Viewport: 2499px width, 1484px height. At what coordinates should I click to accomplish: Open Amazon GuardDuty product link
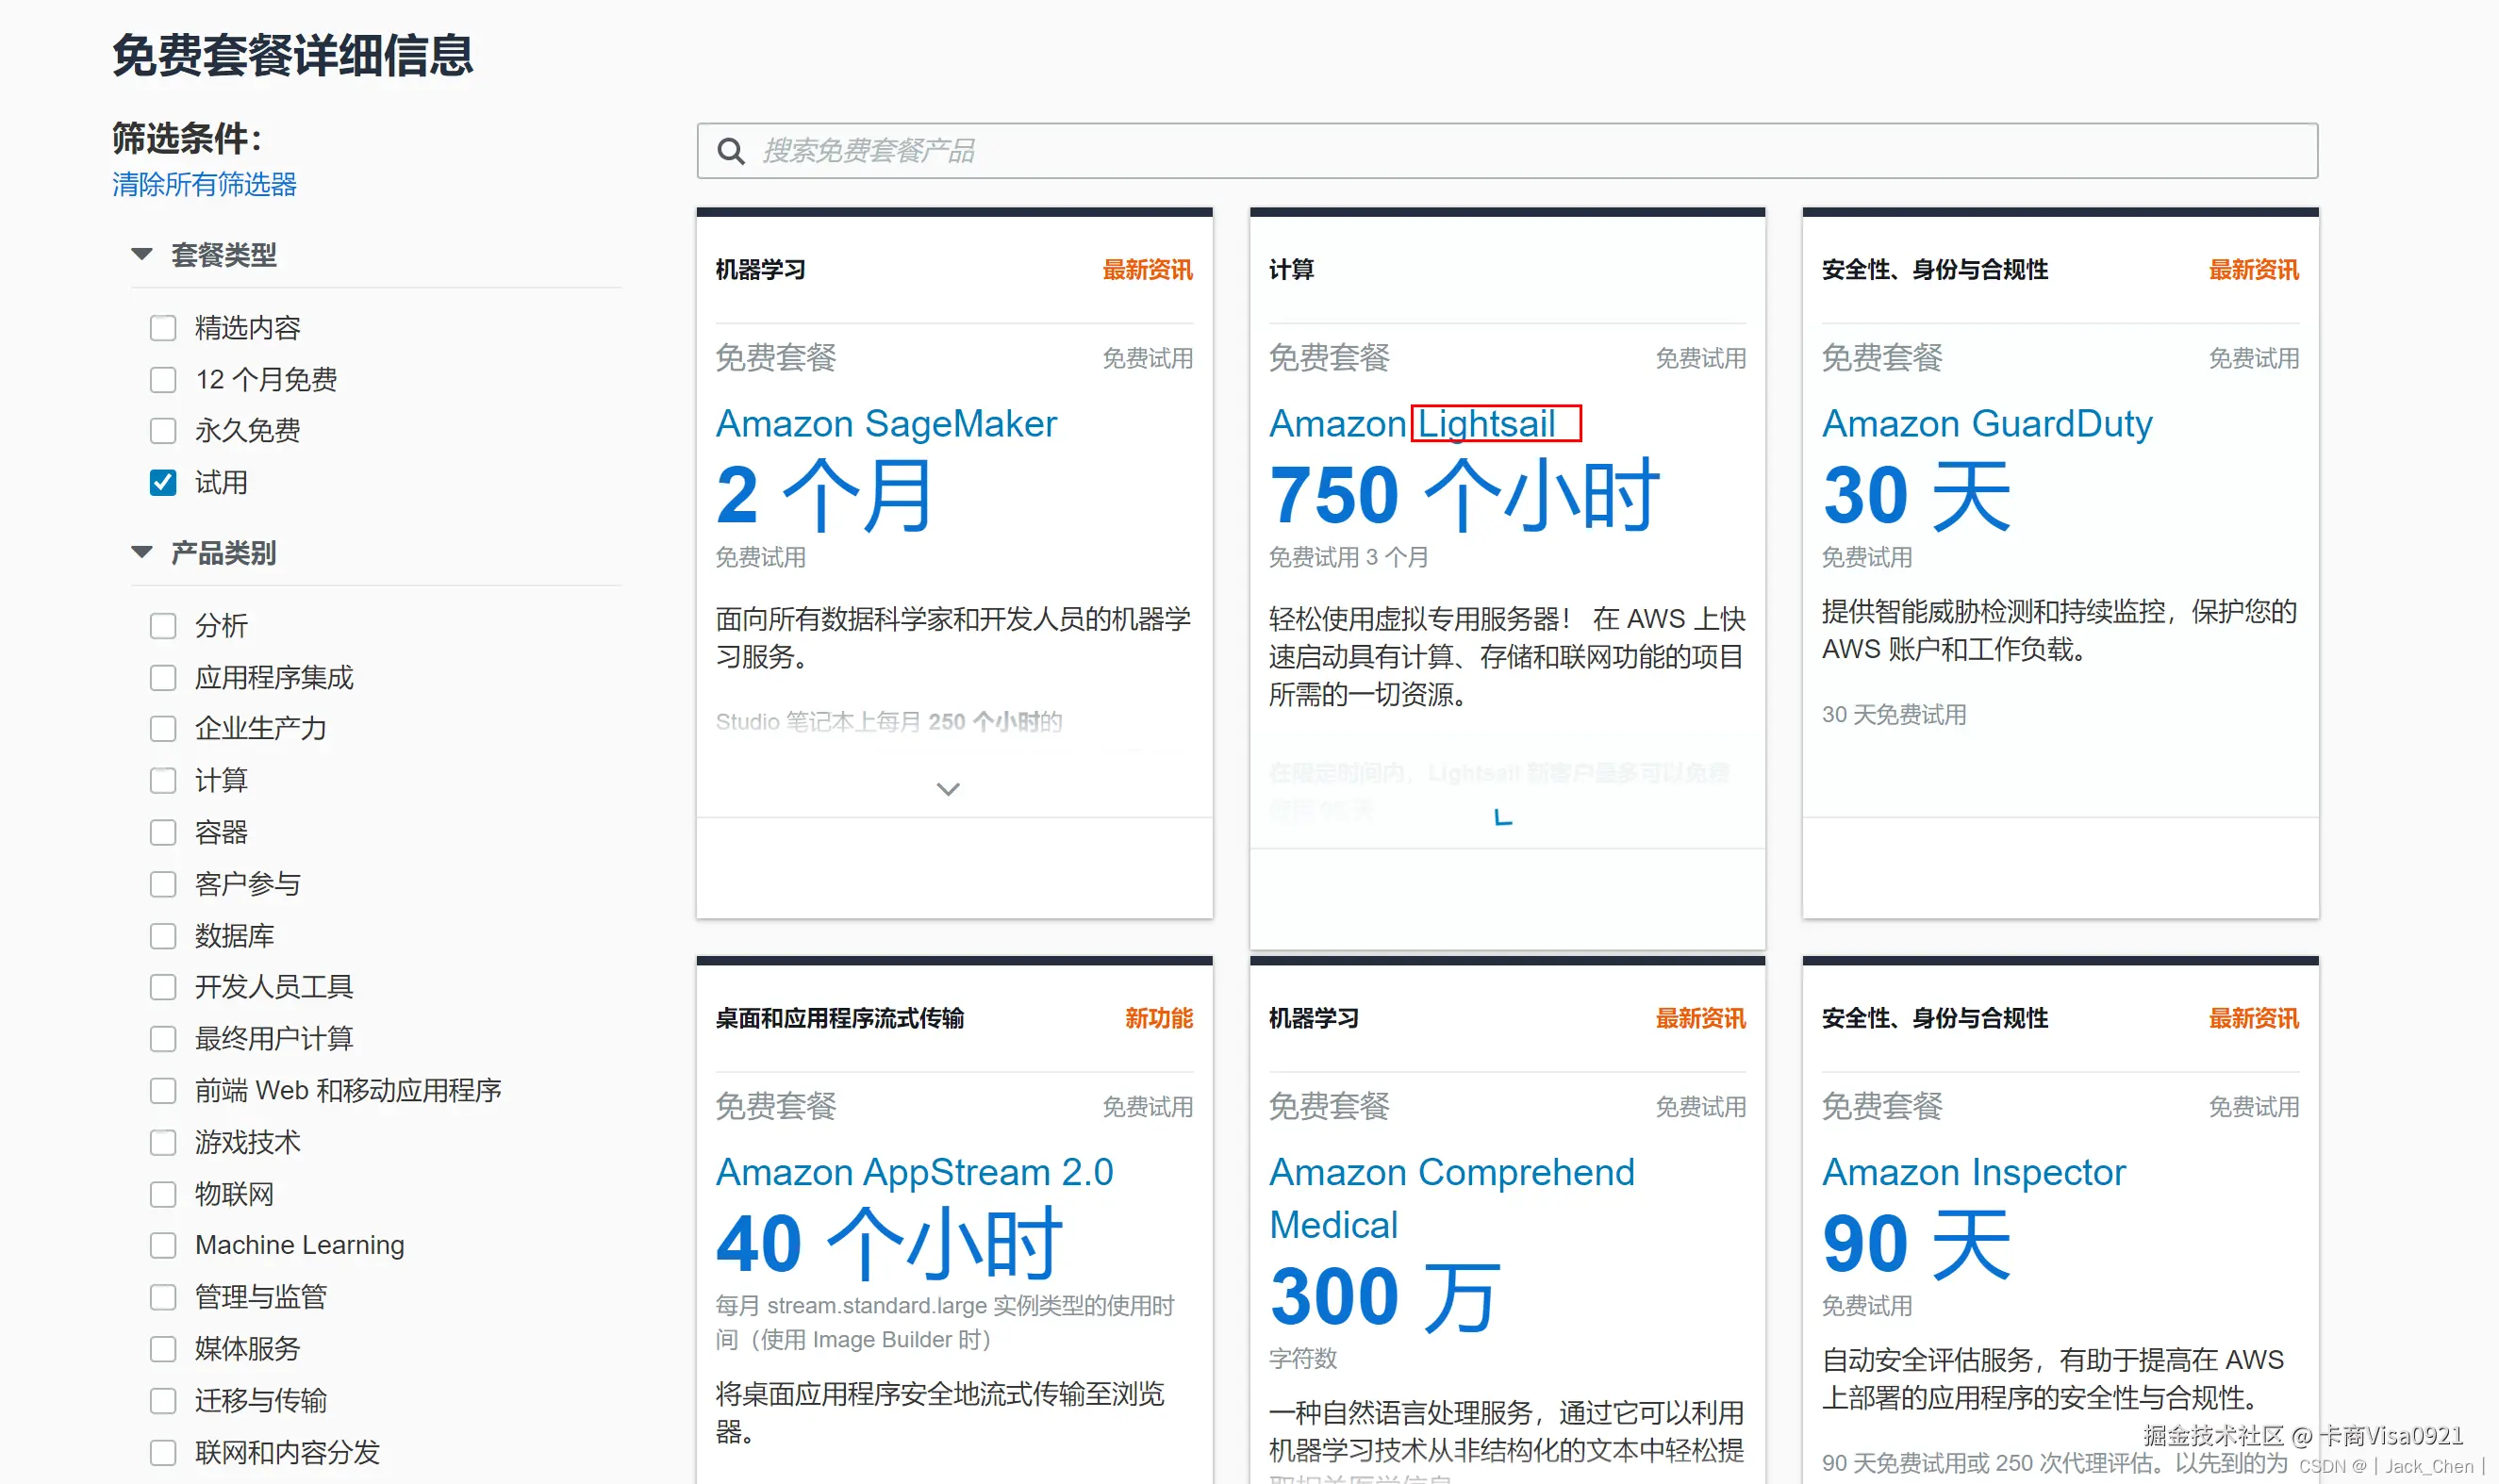1986,424
